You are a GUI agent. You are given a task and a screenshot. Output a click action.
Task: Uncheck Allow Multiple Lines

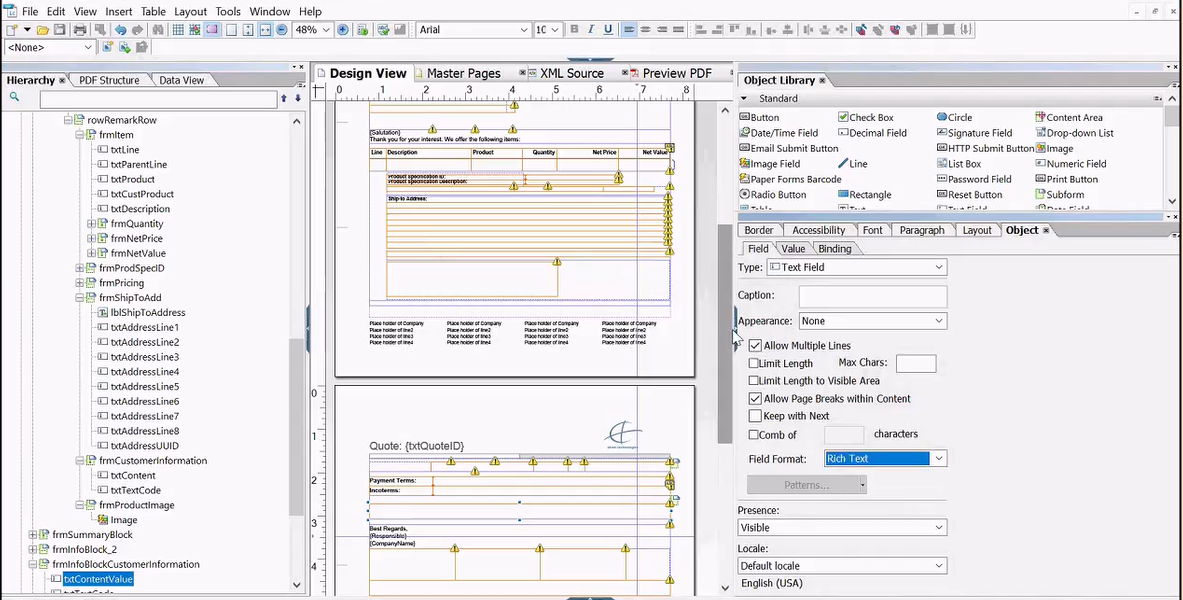[755, 346]
